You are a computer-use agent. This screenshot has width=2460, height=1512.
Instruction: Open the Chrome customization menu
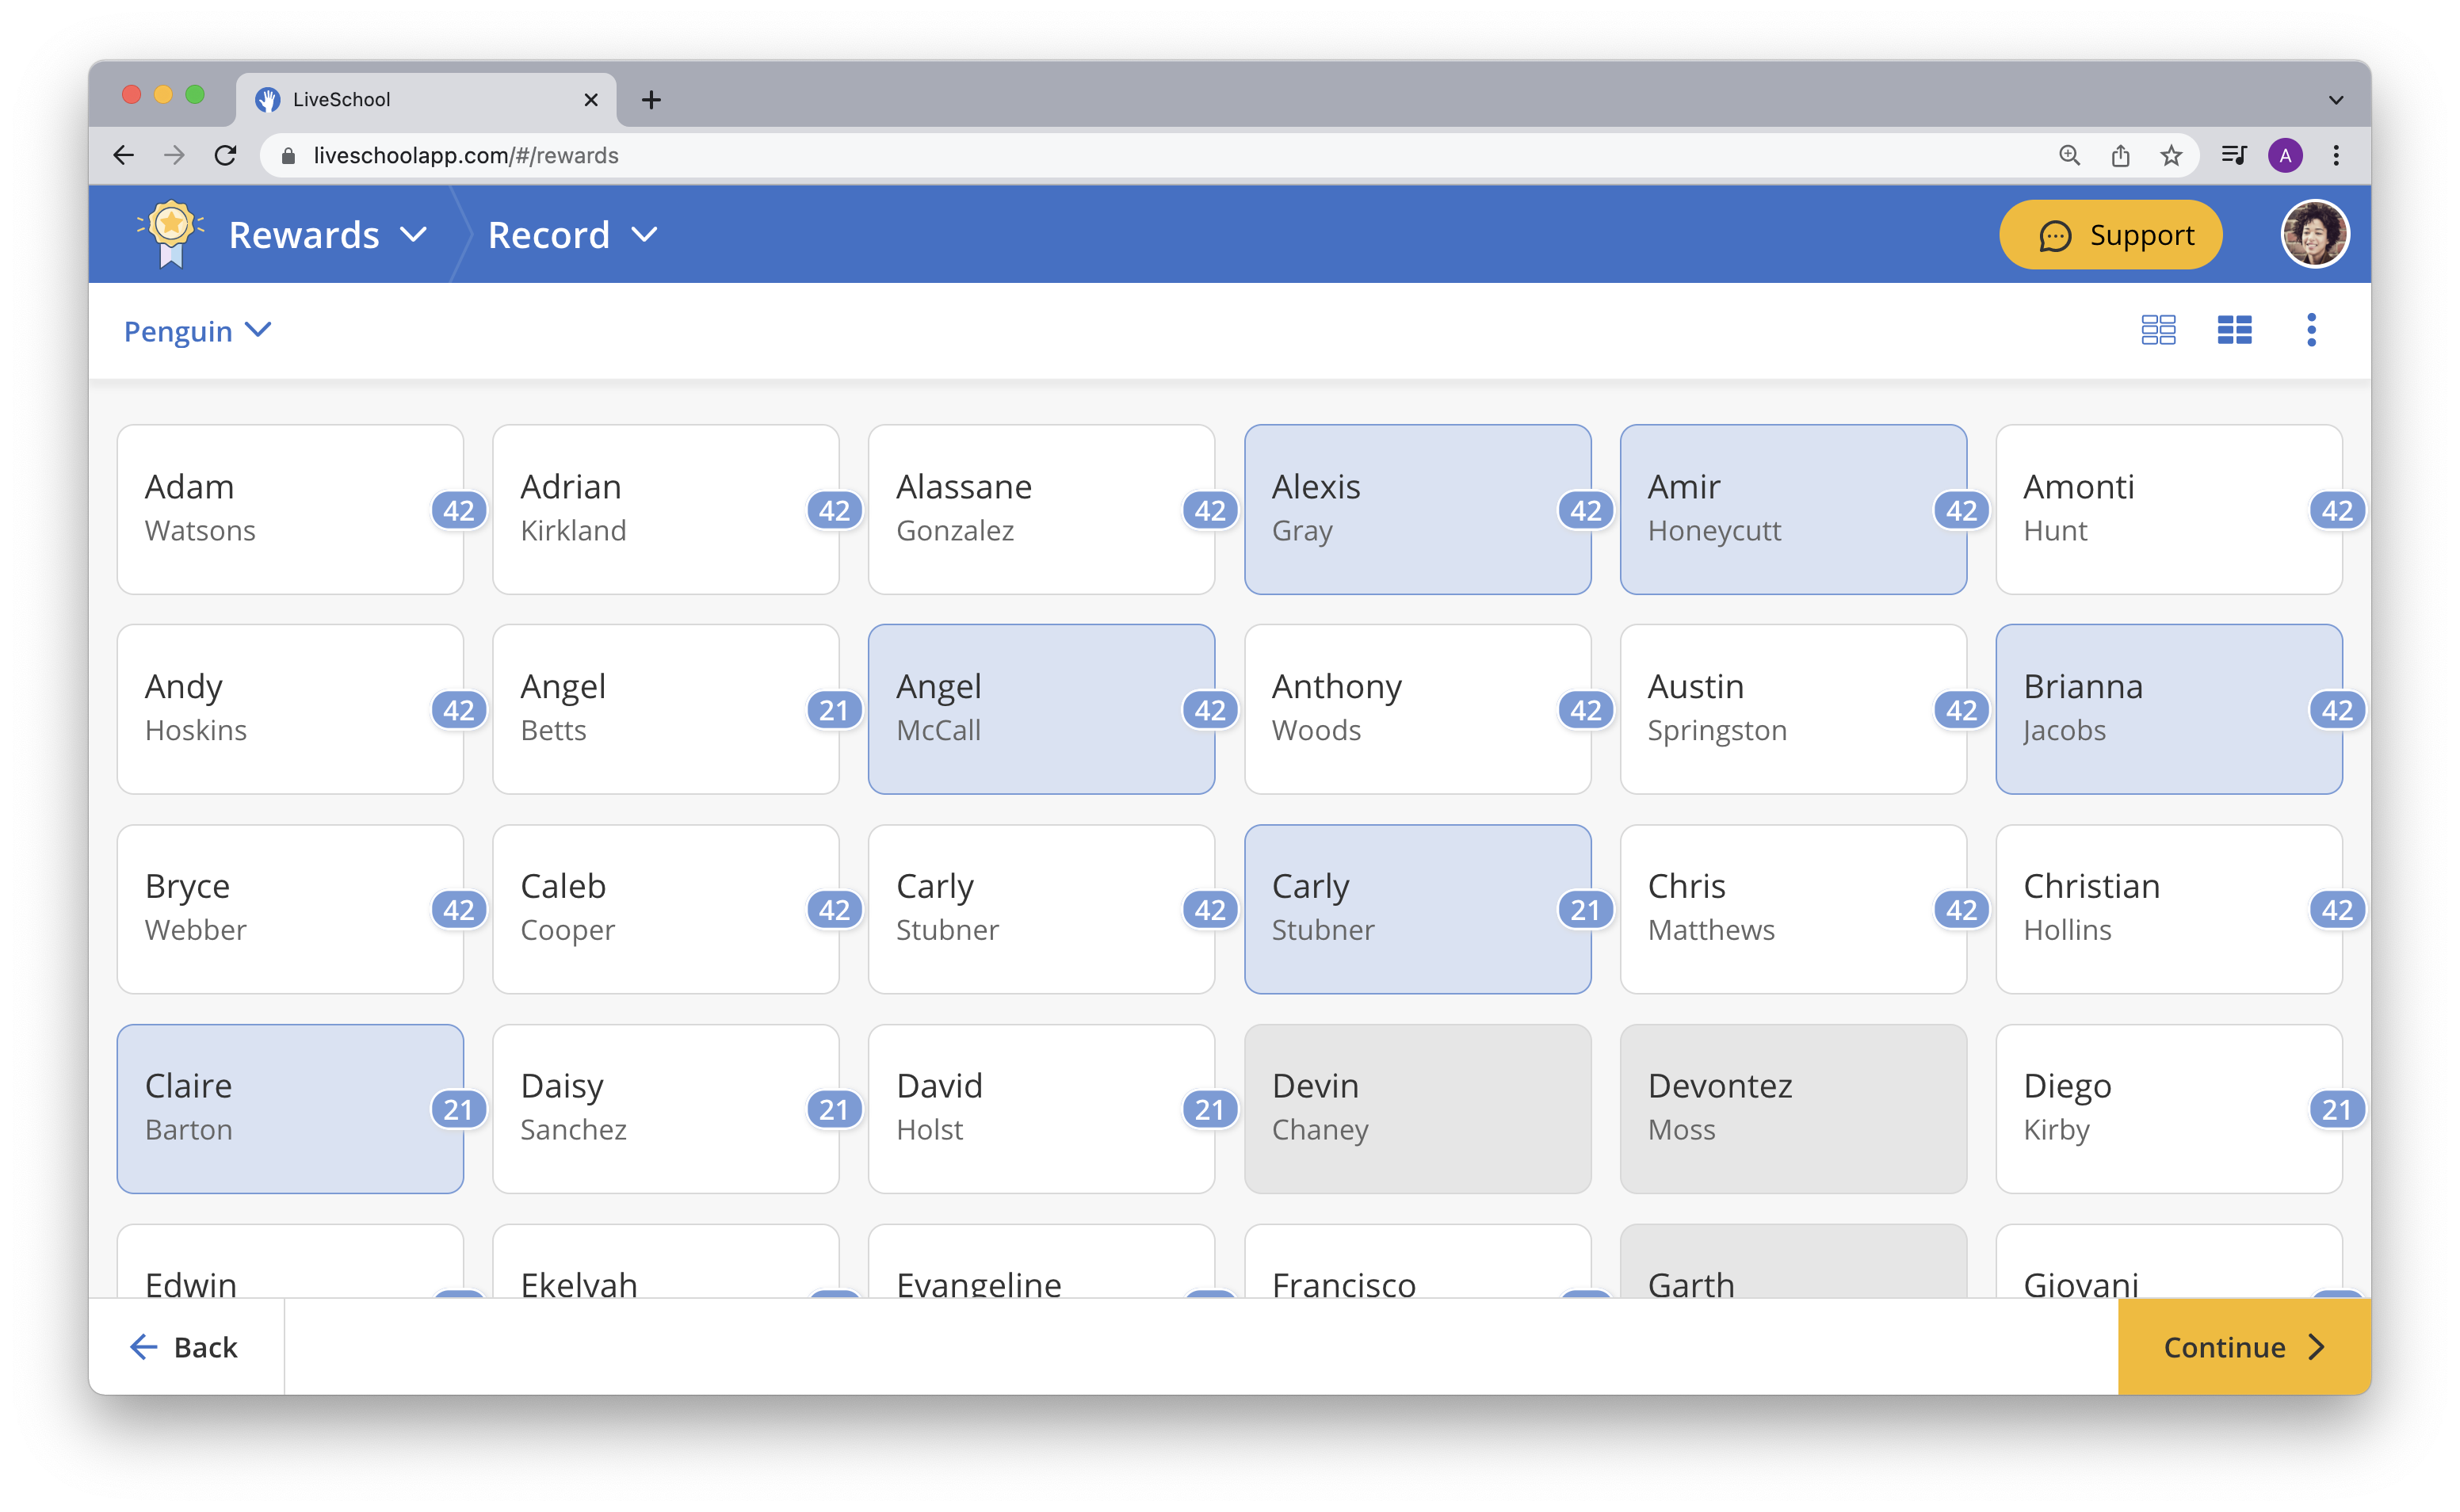click(x=2337, y=155)
